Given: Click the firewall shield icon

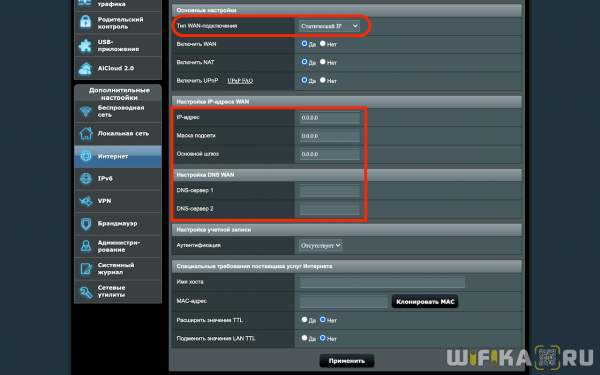Looking at the screenshot, I should [x=86, y=223].
